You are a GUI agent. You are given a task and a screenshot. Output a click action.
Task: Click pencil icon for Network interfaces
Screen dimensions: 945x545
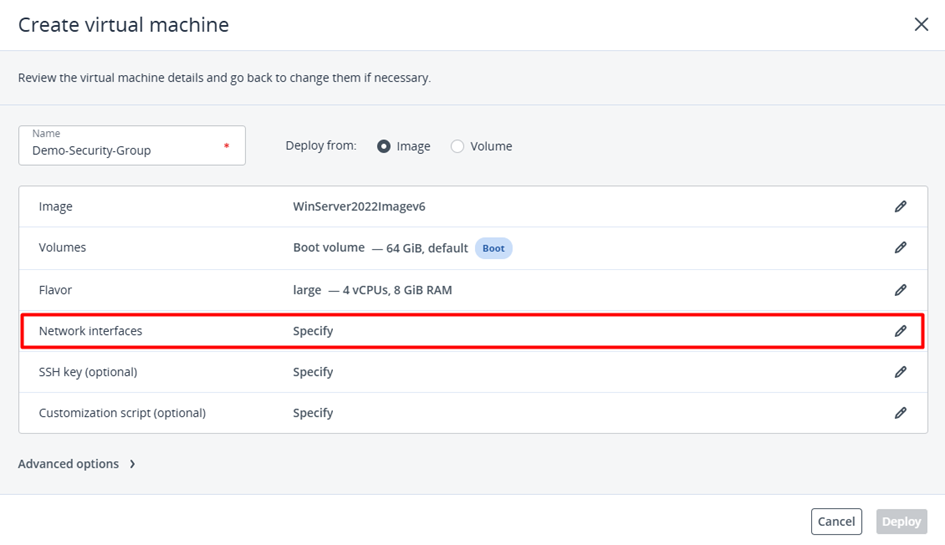point(900,331)
